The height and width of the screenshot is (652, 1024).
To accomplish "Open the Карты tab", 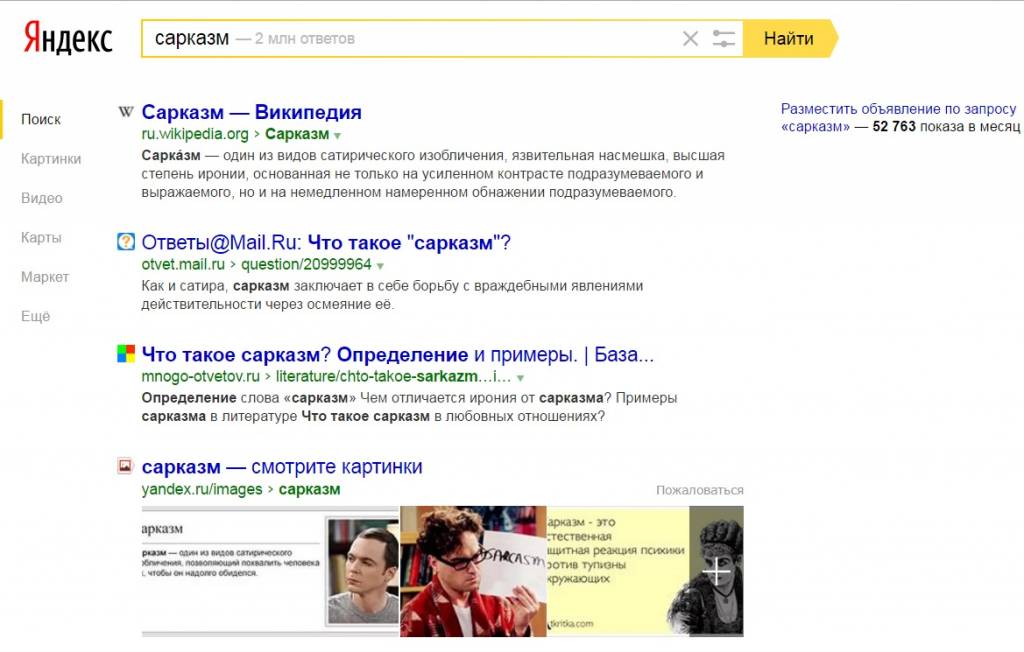I will (41, 237).
